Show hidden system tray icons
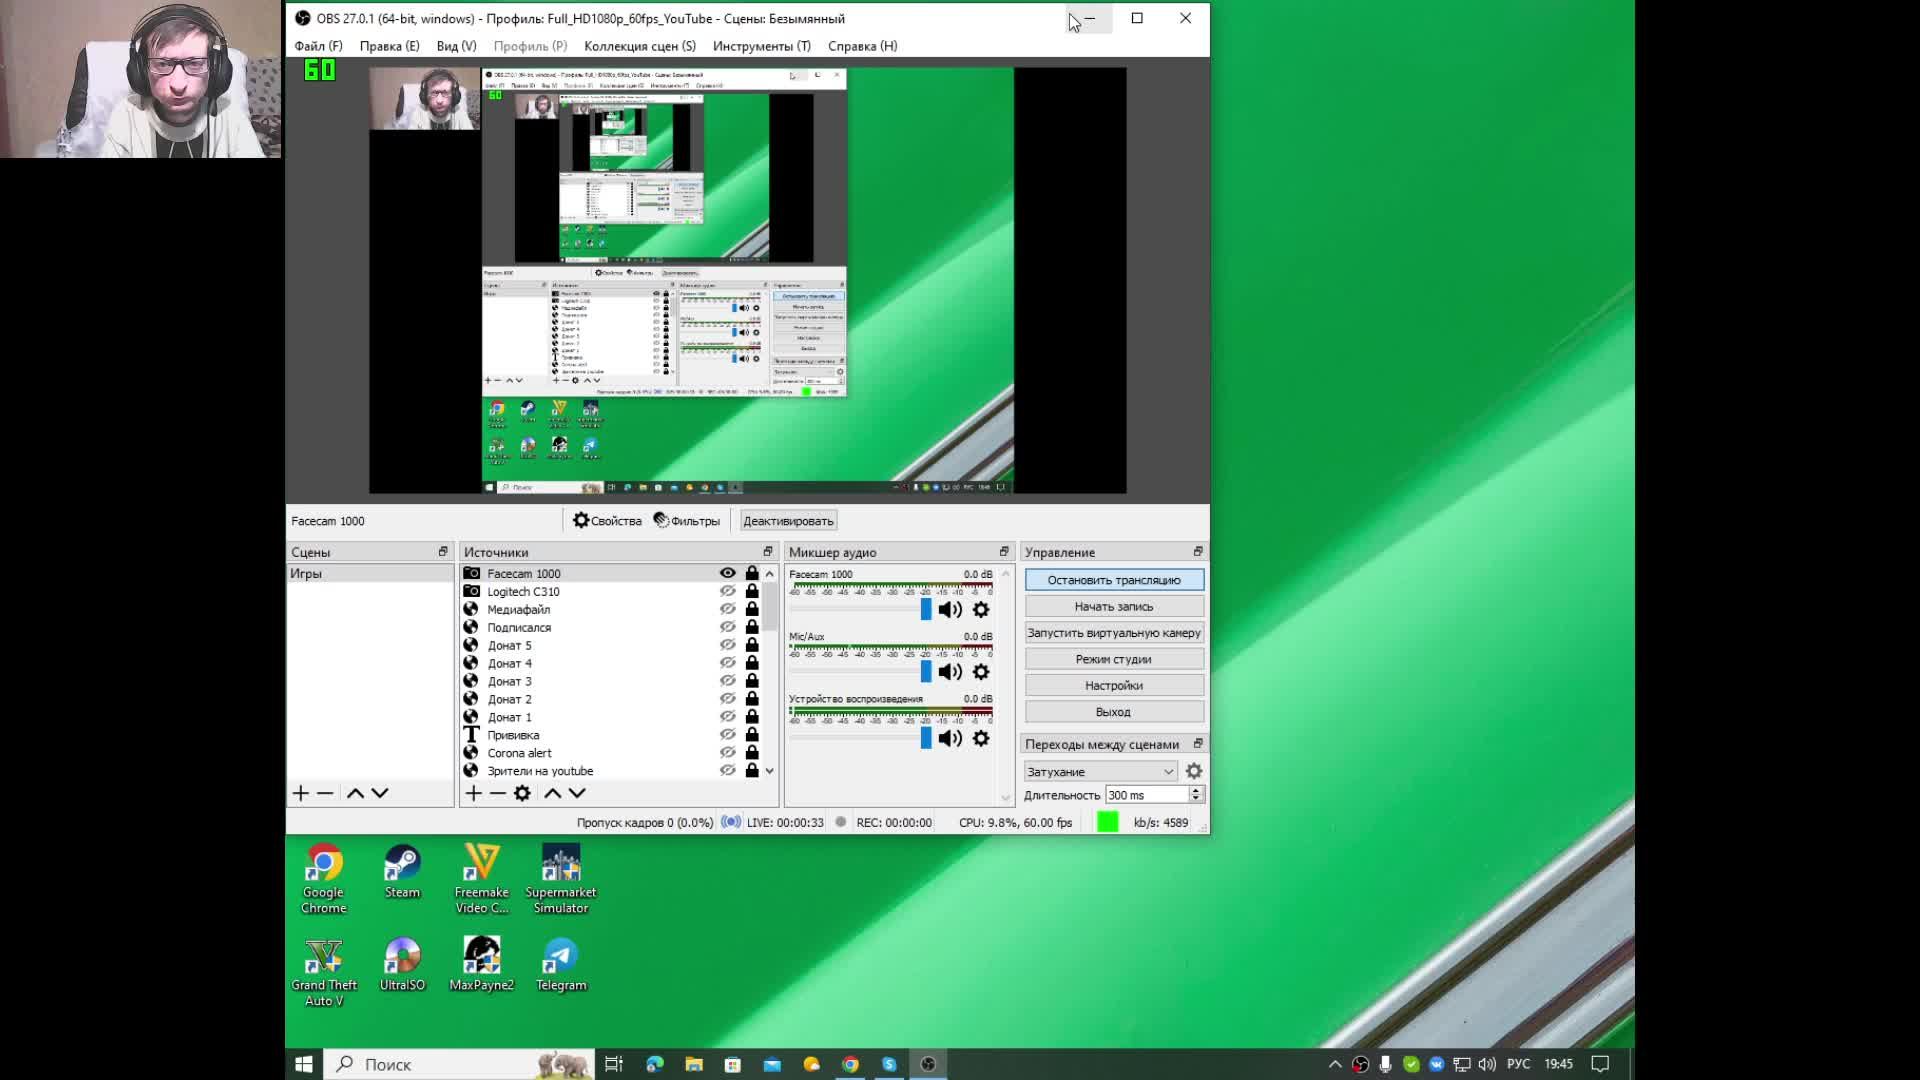Viewport: 1920px width, 1080px height. click(x=1335, y=1064)
